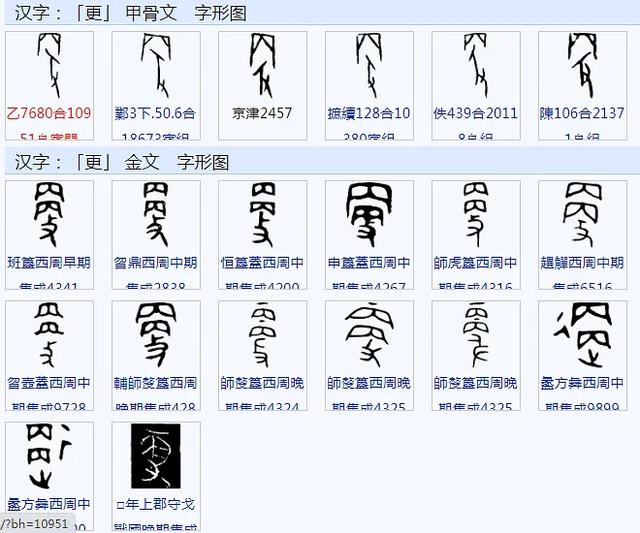Image resolution: width=640 pixels, height=533 pixels.
Task: Click the heading 汉字：「更」 甲骨文 字形图
Action: pyautogui.click(x=131, y=13)
